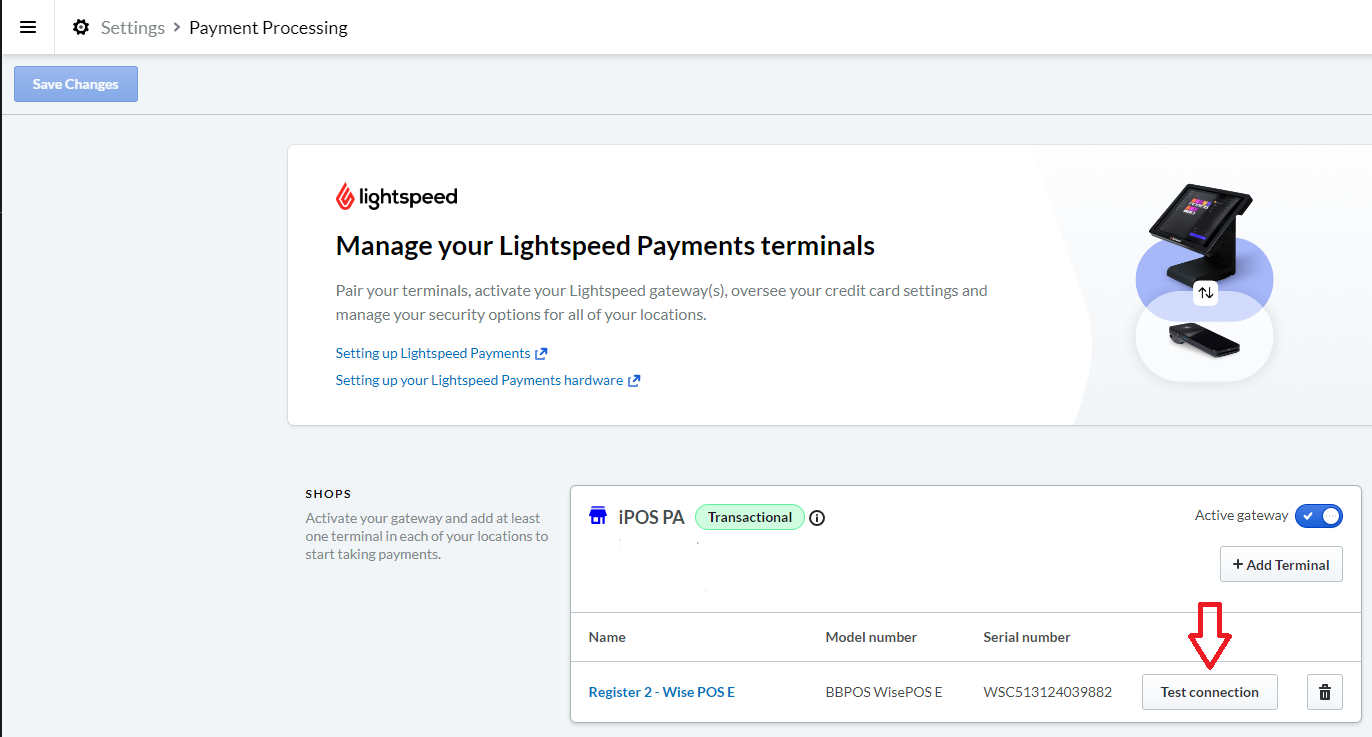1372x737 pixels.
Task: Click the BBPOS WisePOS E model cell
Action: click(884, 692)
